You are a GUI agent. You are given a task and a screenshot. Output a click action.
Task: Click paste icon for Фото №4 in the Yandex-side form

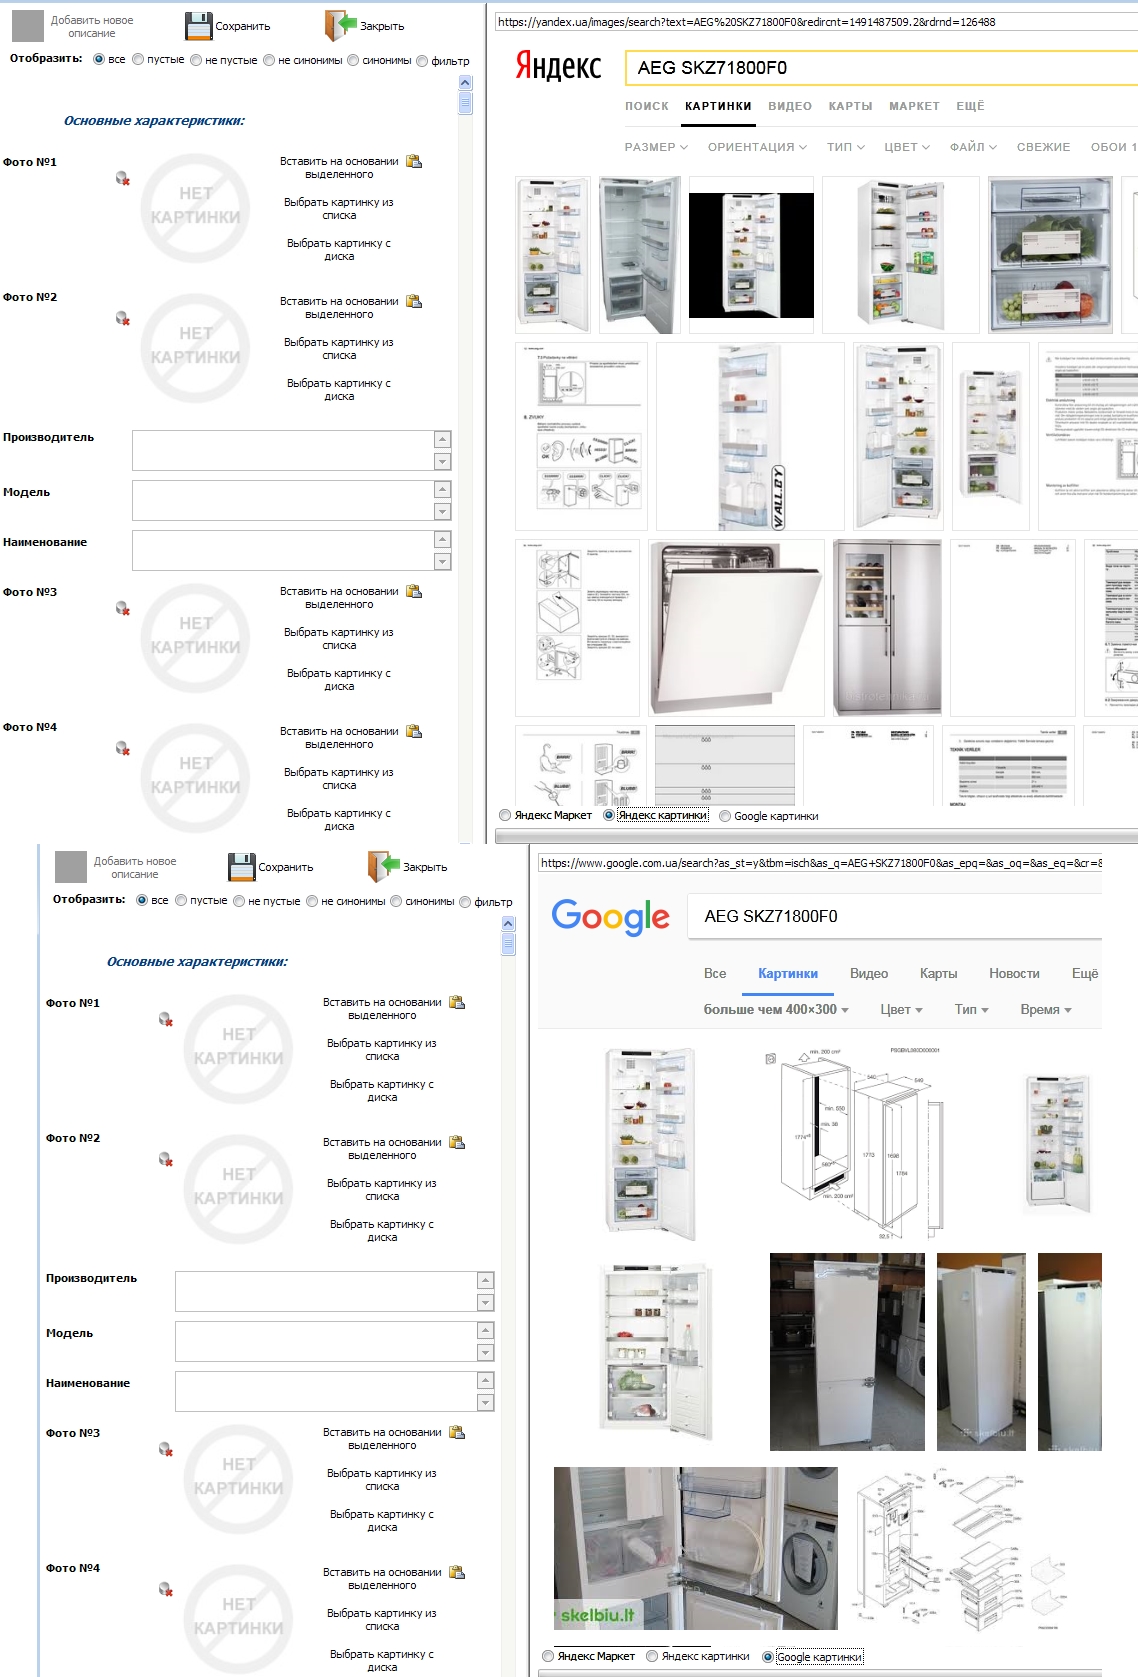[414, 731]
